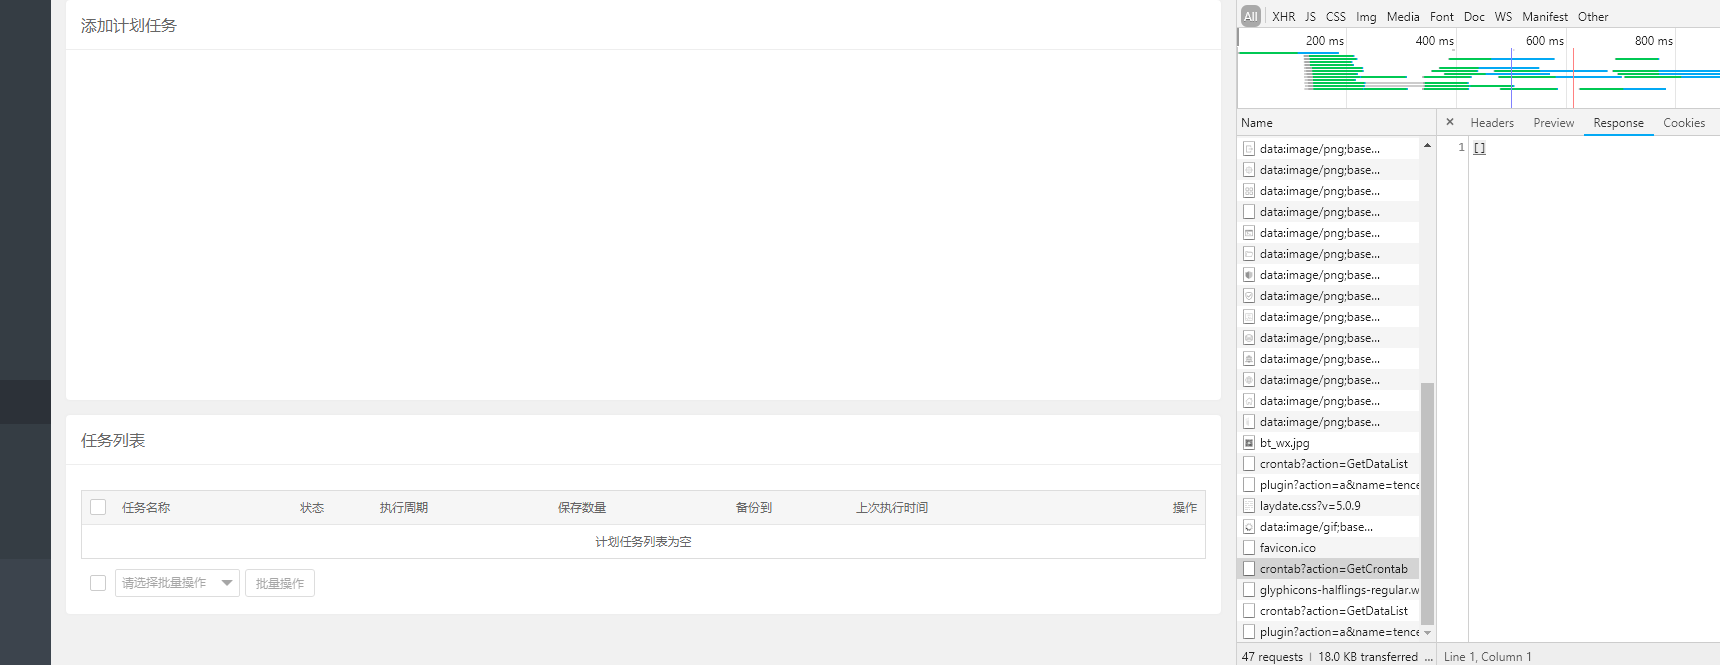Screen dimensions: 1720x665
Task: Filter network requests by Doc
Action: coord(1474,17)
